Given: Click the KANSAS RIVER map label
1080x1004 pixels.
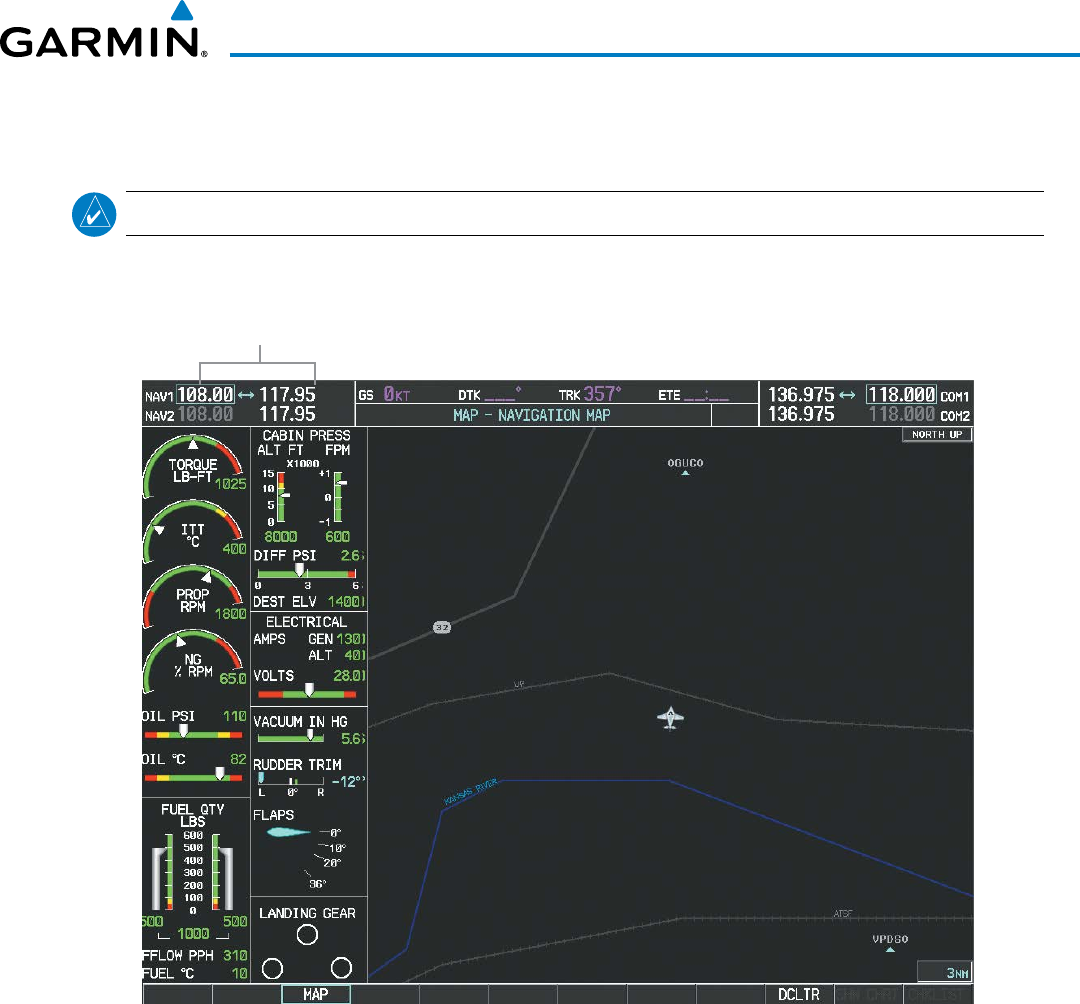Looking at the screenshot, I should [470, 792].
